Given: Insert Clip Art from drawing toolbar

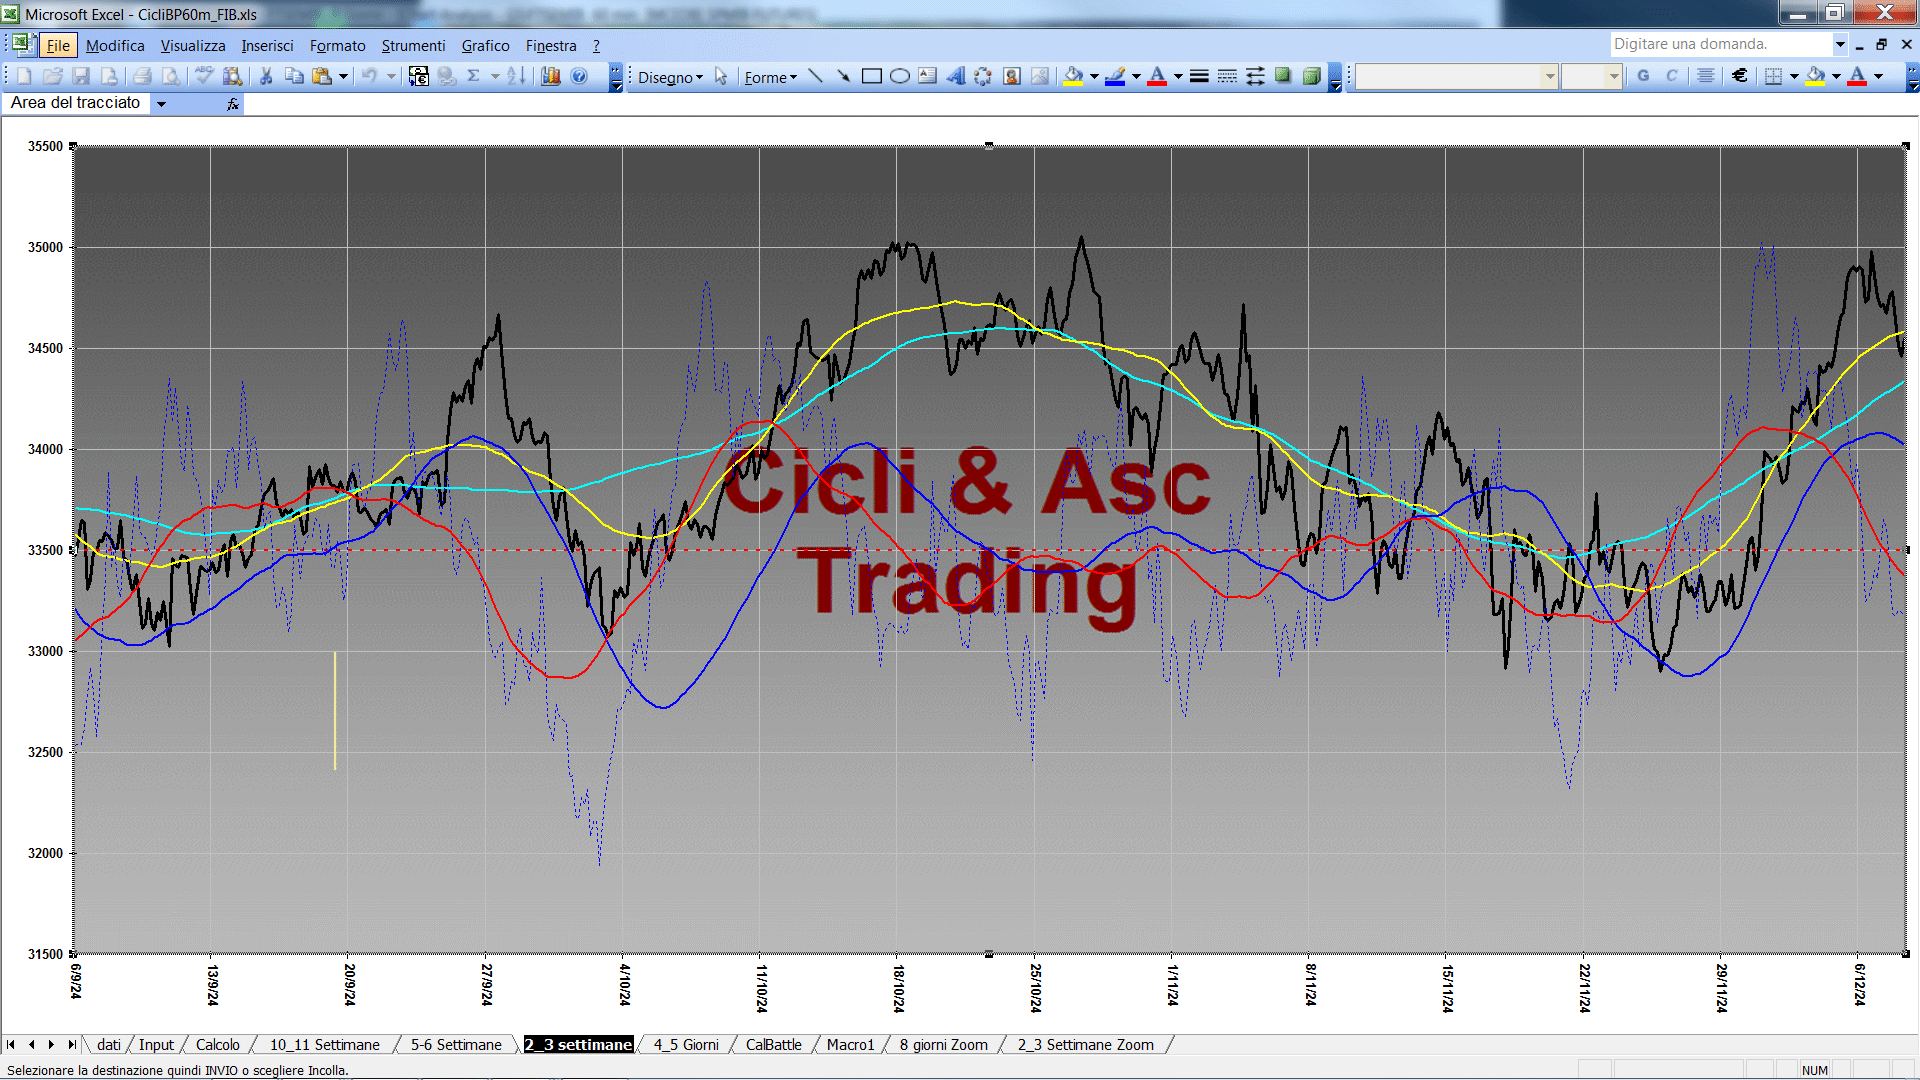Looking at the screenshot, I should [1012, 76].
